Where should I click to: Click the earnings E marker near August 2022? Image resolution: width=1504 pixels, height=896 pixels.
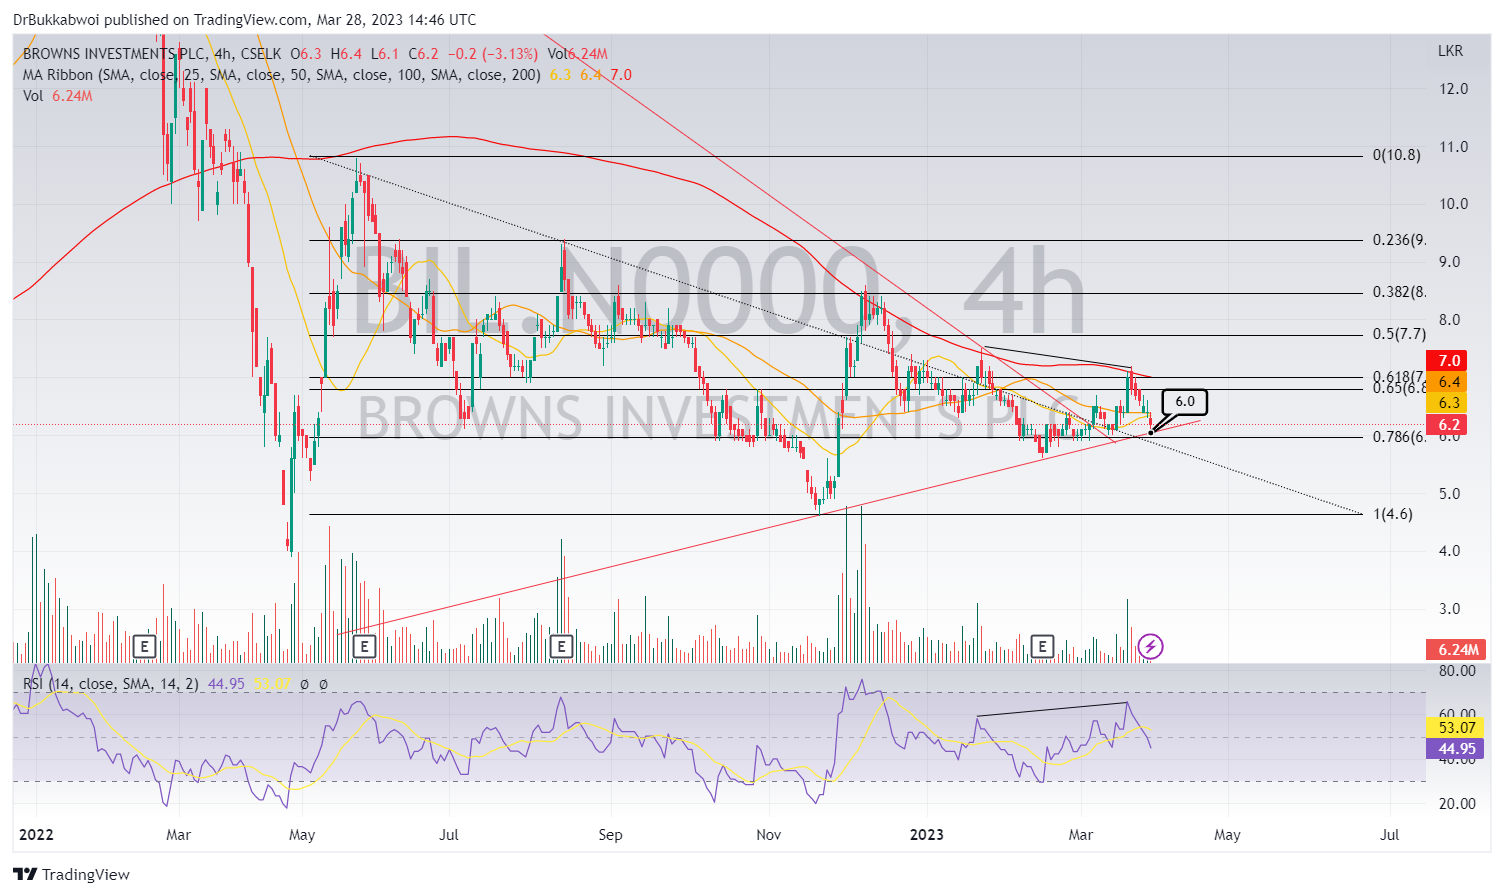click(561, 647)
